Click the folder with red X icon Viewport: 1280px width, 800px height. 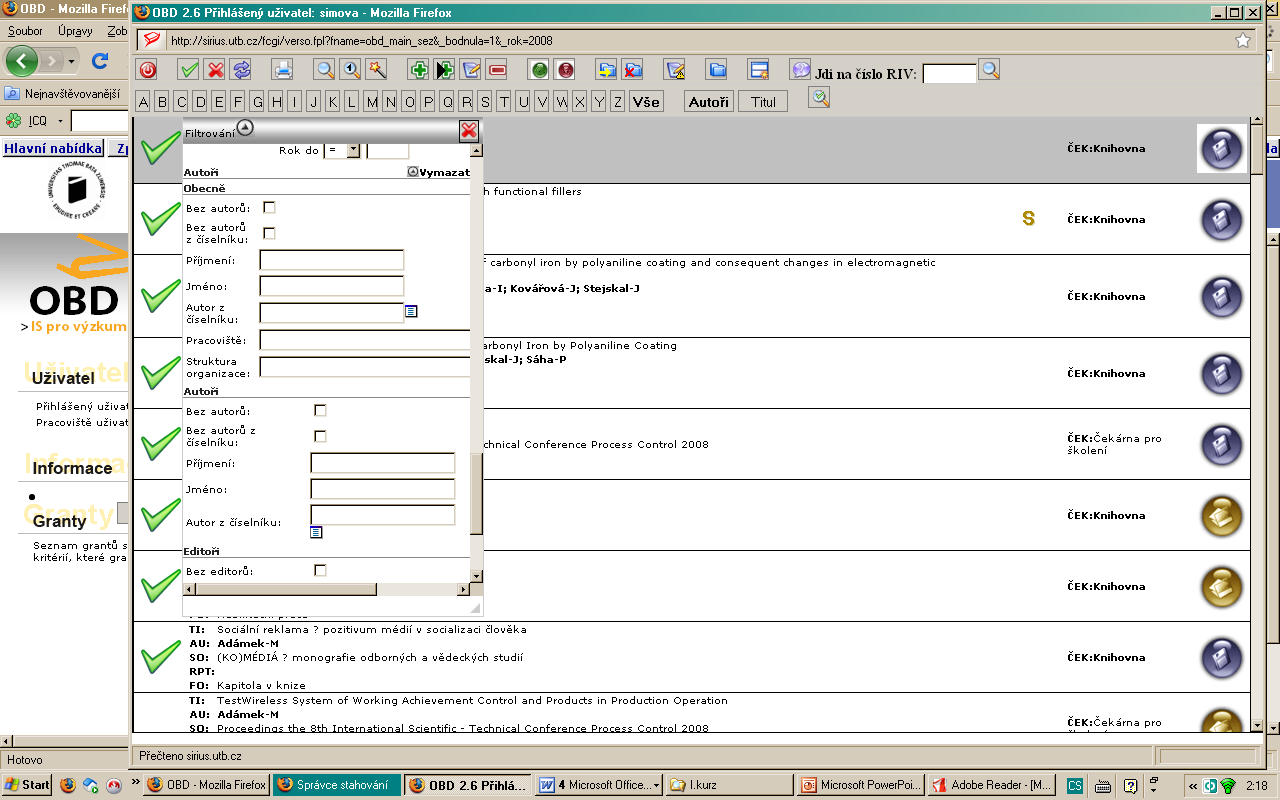[633, 70]
